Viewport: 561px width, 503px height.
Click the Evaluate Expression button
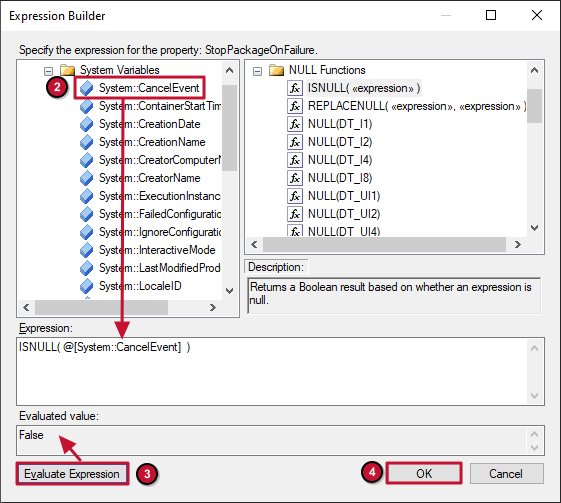(72, 474)
